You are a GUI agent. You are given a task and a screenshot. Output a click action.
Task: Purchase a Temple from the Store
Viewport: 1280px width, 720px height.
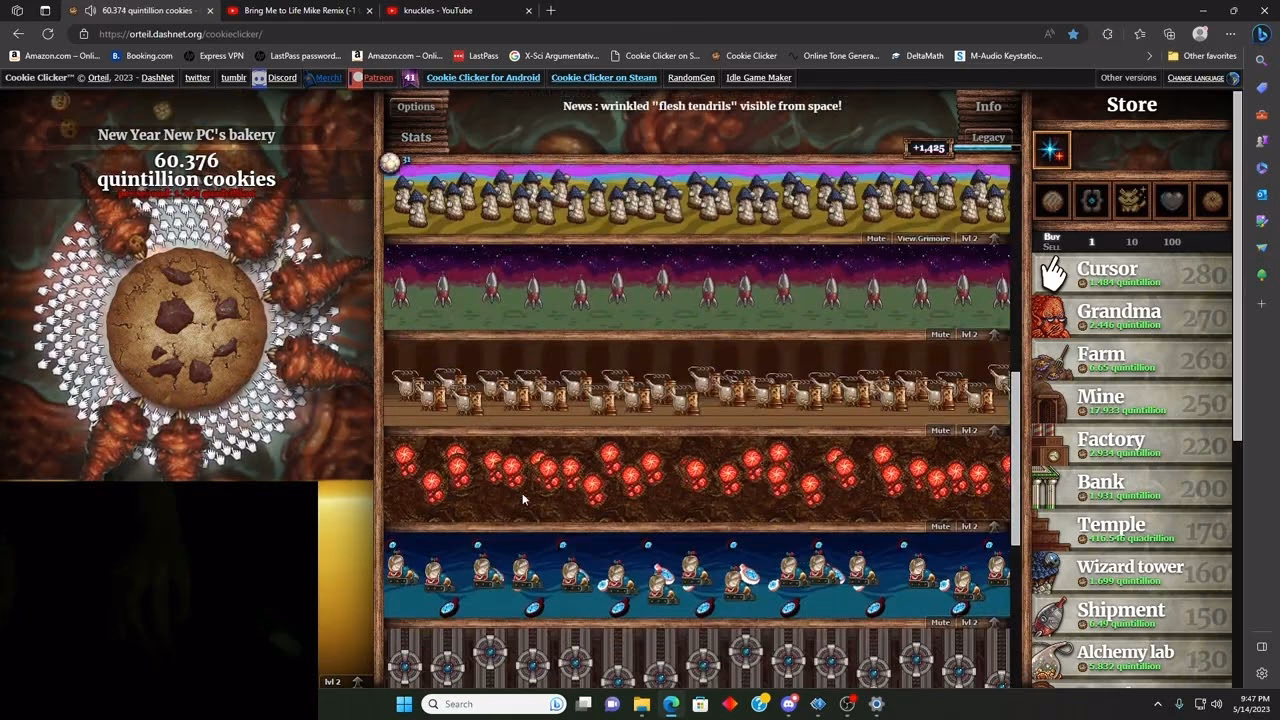click(x=1132, y=530)
